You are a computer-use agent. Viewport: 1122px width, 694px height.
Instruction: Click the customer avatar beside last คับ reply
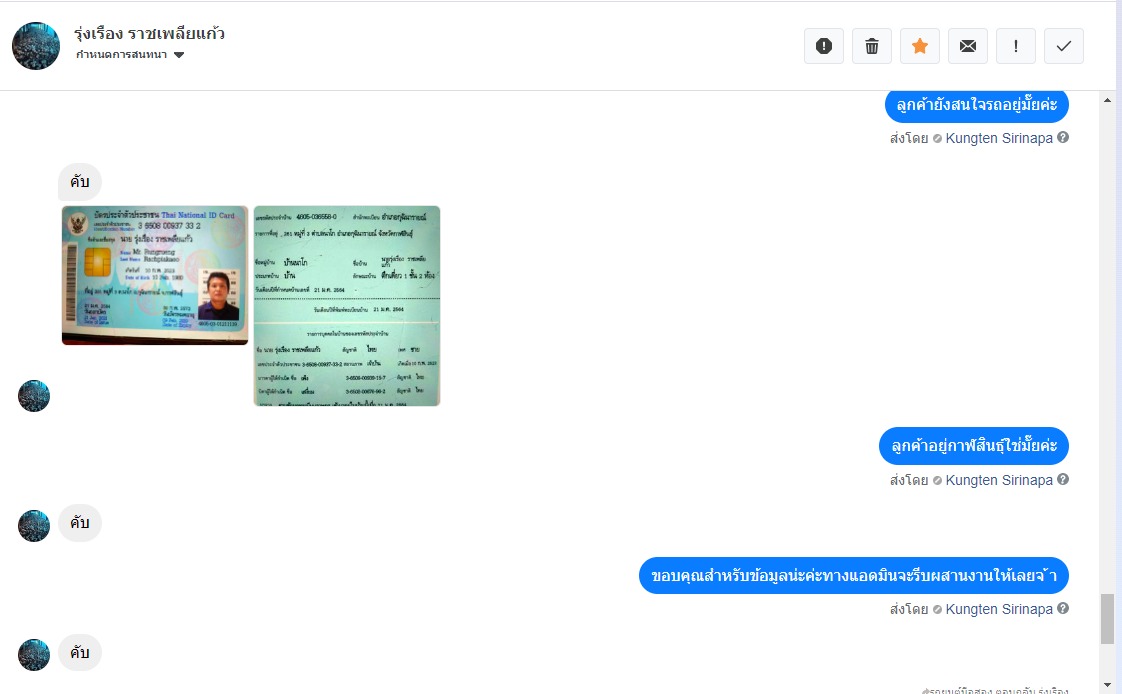[34, 655]
